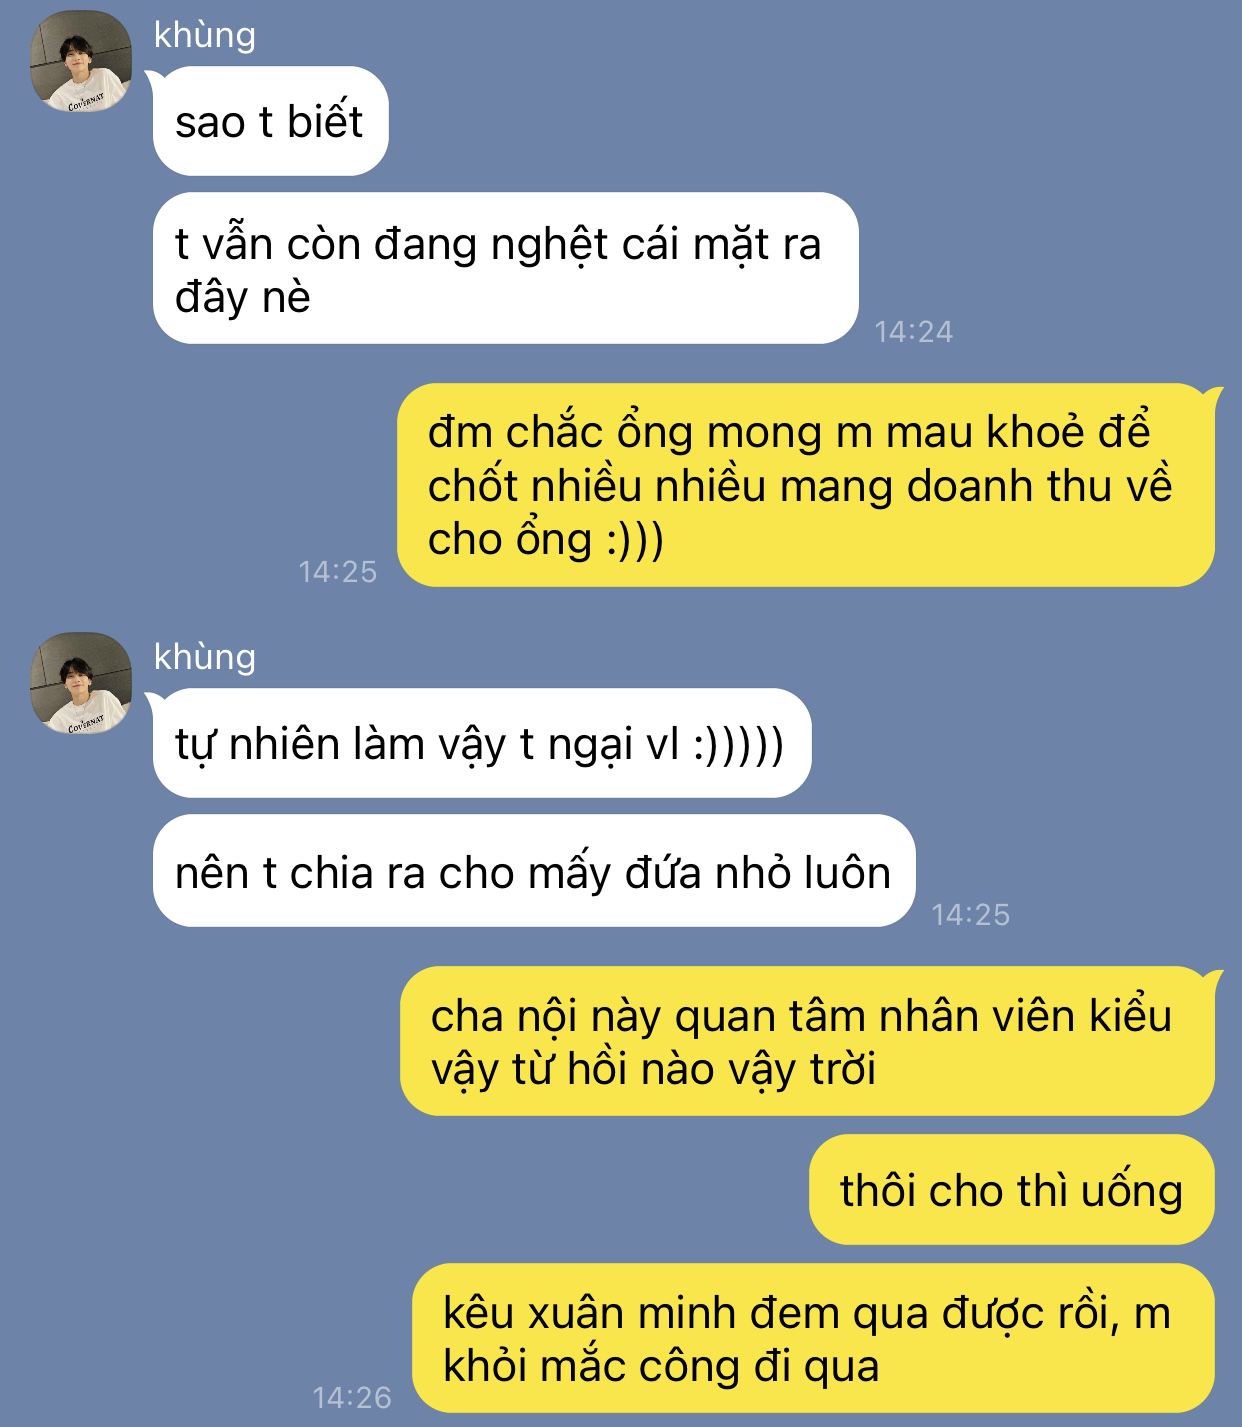The image size is (1242, 1427).
Task: Click the yellow 'đm chắc ổng mong' message
Action: point(806,485)
